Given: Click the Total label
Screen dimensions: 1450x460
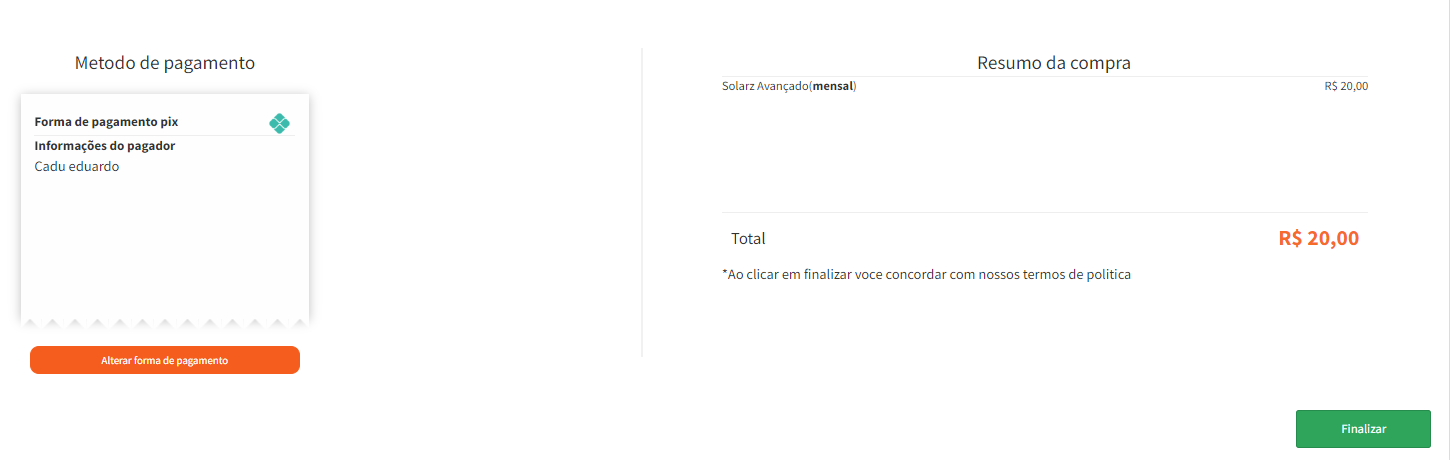Looking at the screenshot, I should [748, 239].
